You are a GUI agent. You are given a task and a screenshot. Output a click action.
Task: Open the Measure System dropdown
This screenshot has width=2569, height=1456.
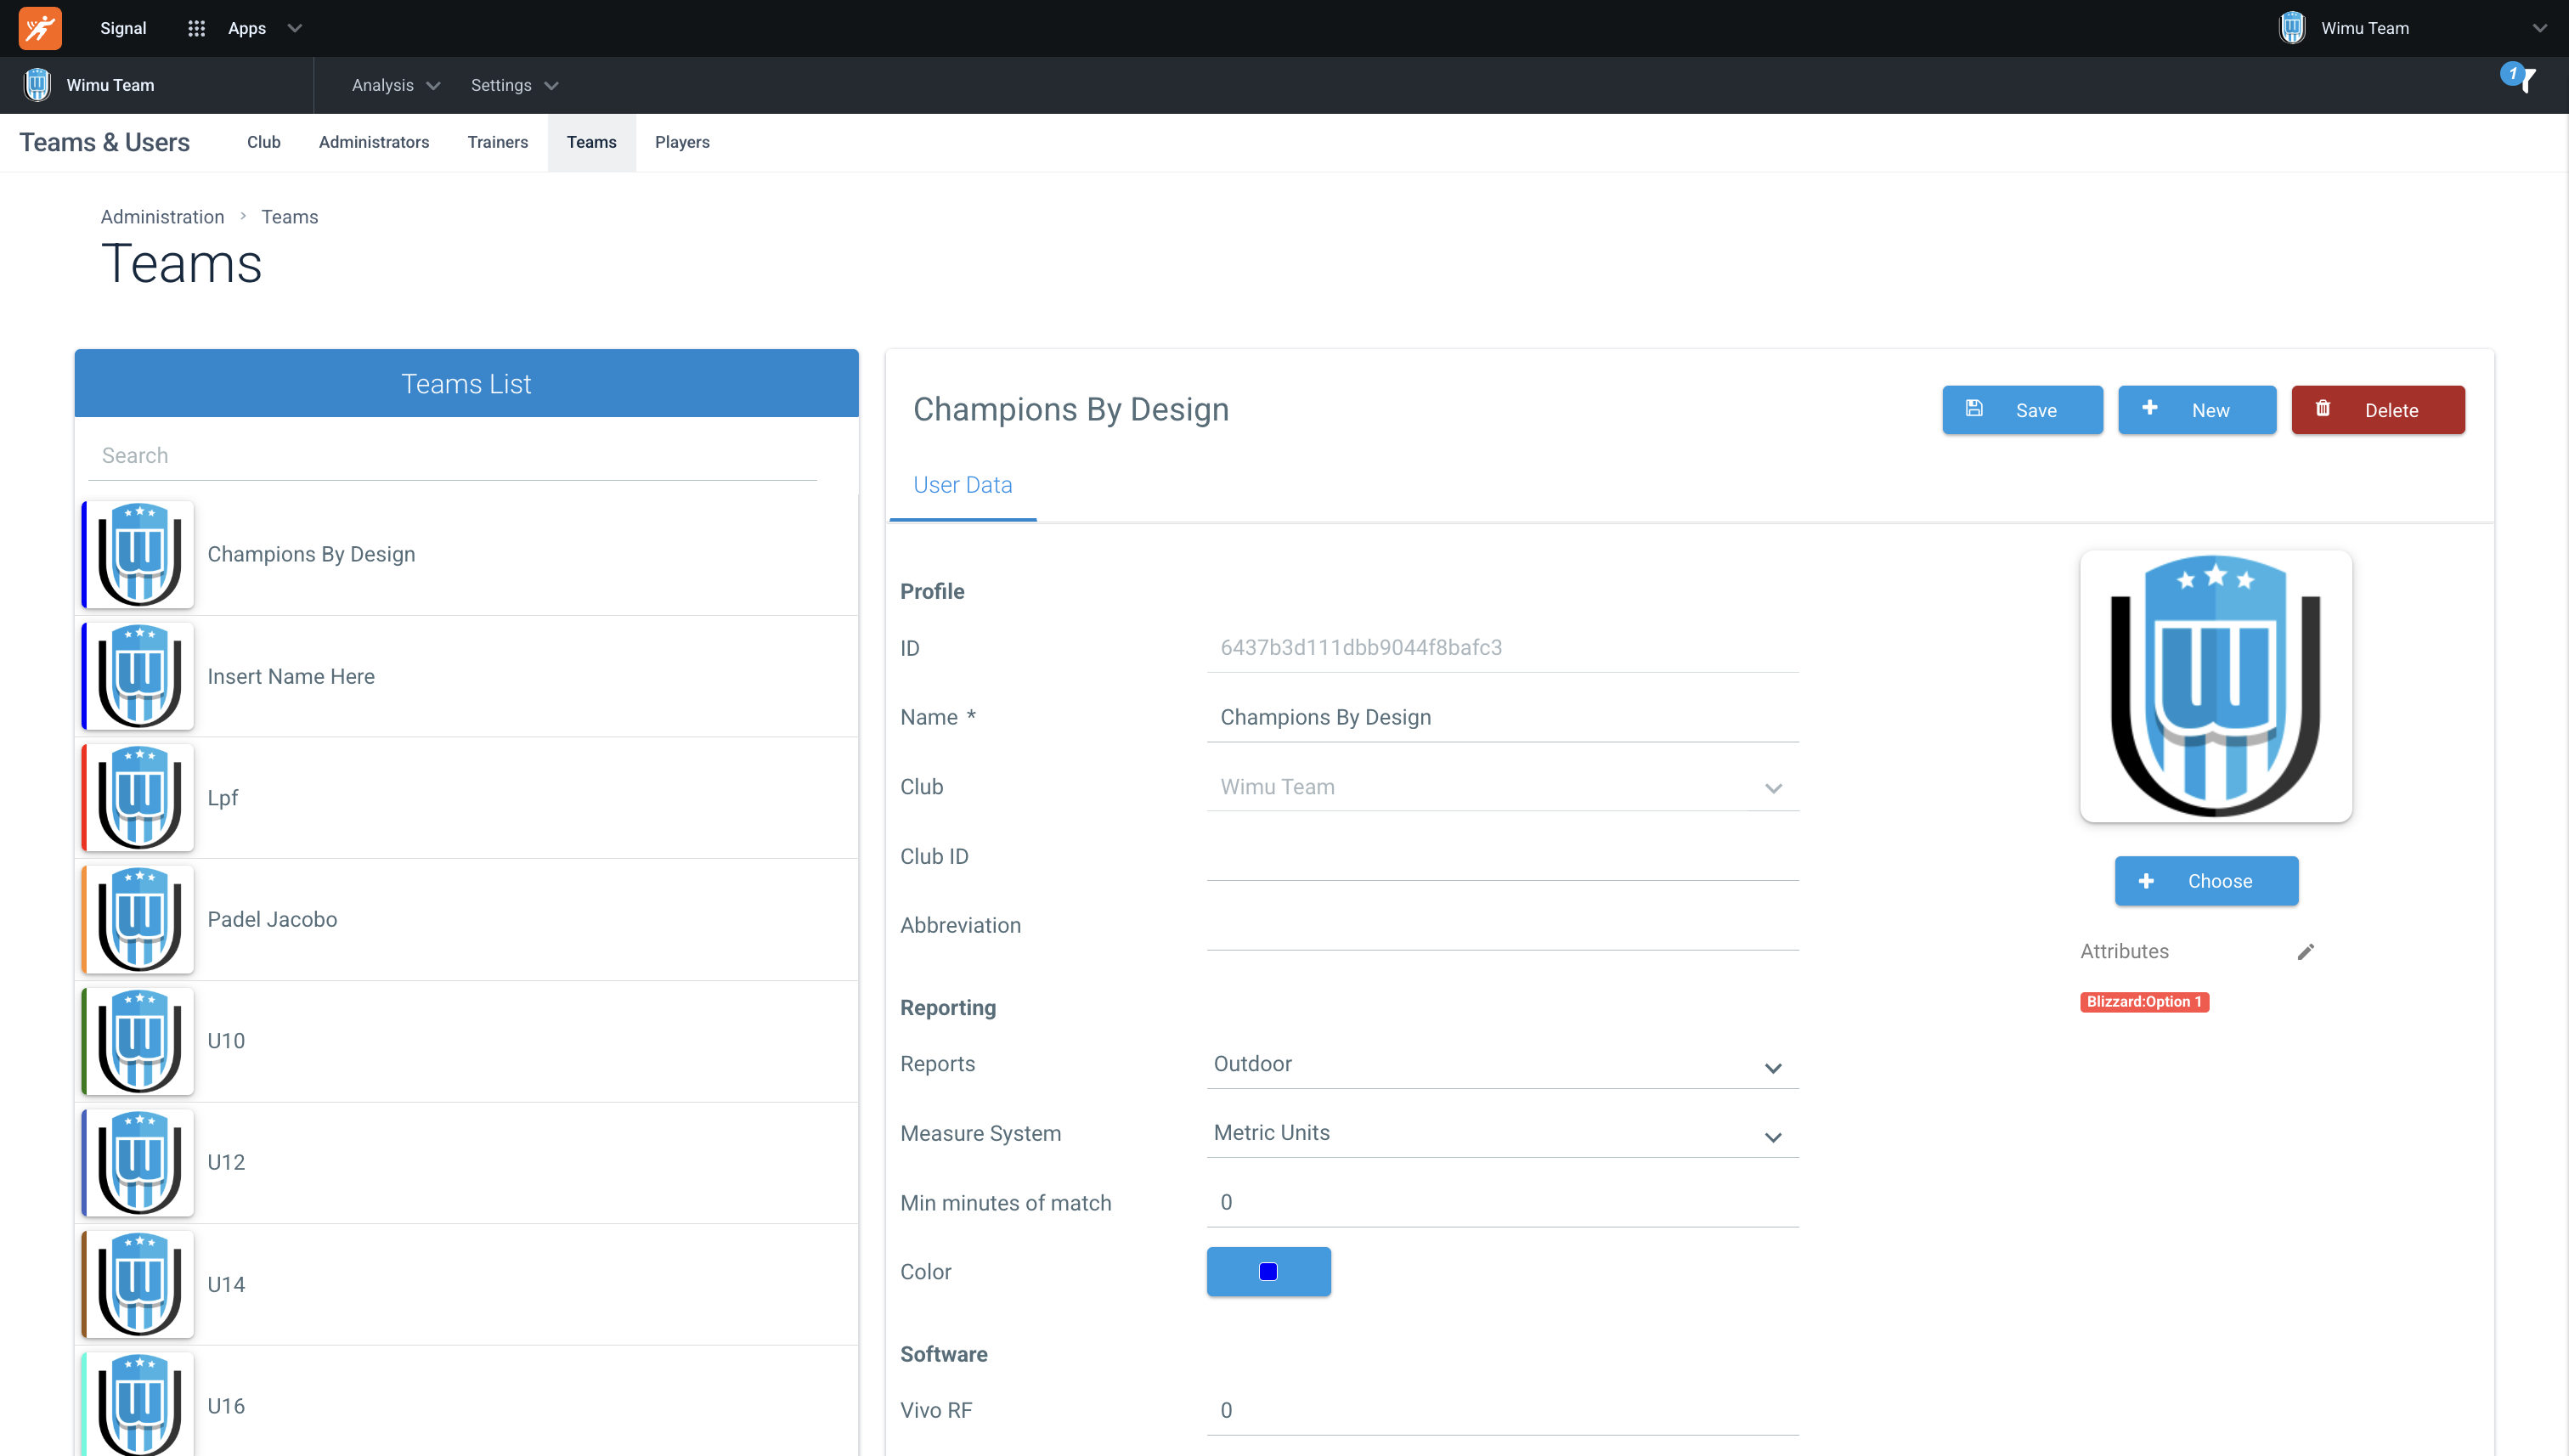tap(1502, 1133)
